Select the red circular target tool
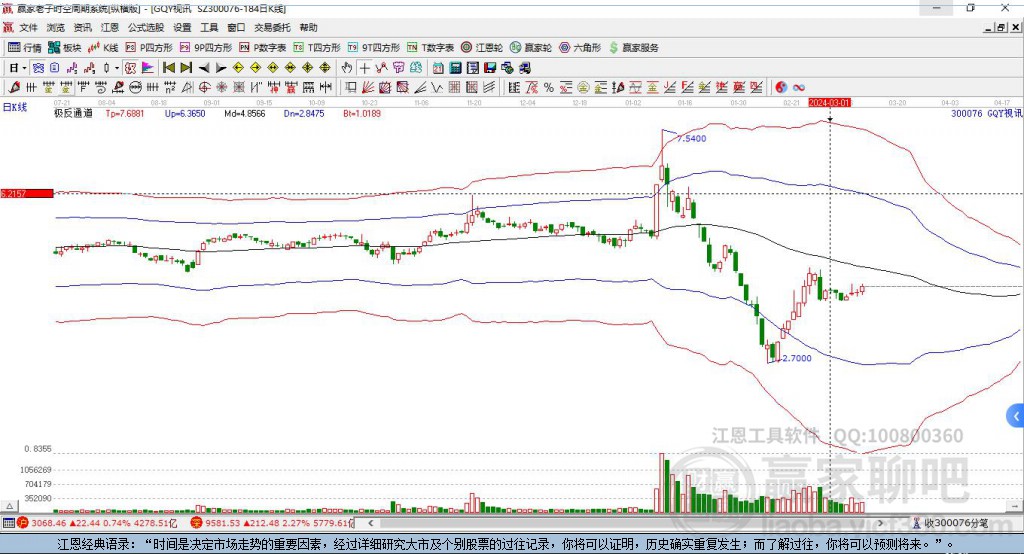This screenshot has width=1024, height=554. click(x=204, y=88)
